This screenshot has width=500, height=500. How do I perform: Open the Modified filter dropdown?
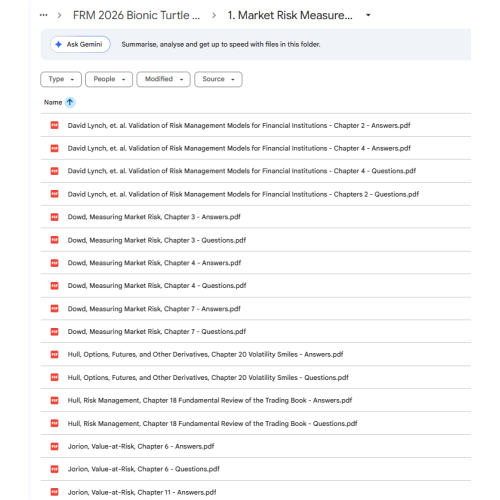click(x=163, y=79)
